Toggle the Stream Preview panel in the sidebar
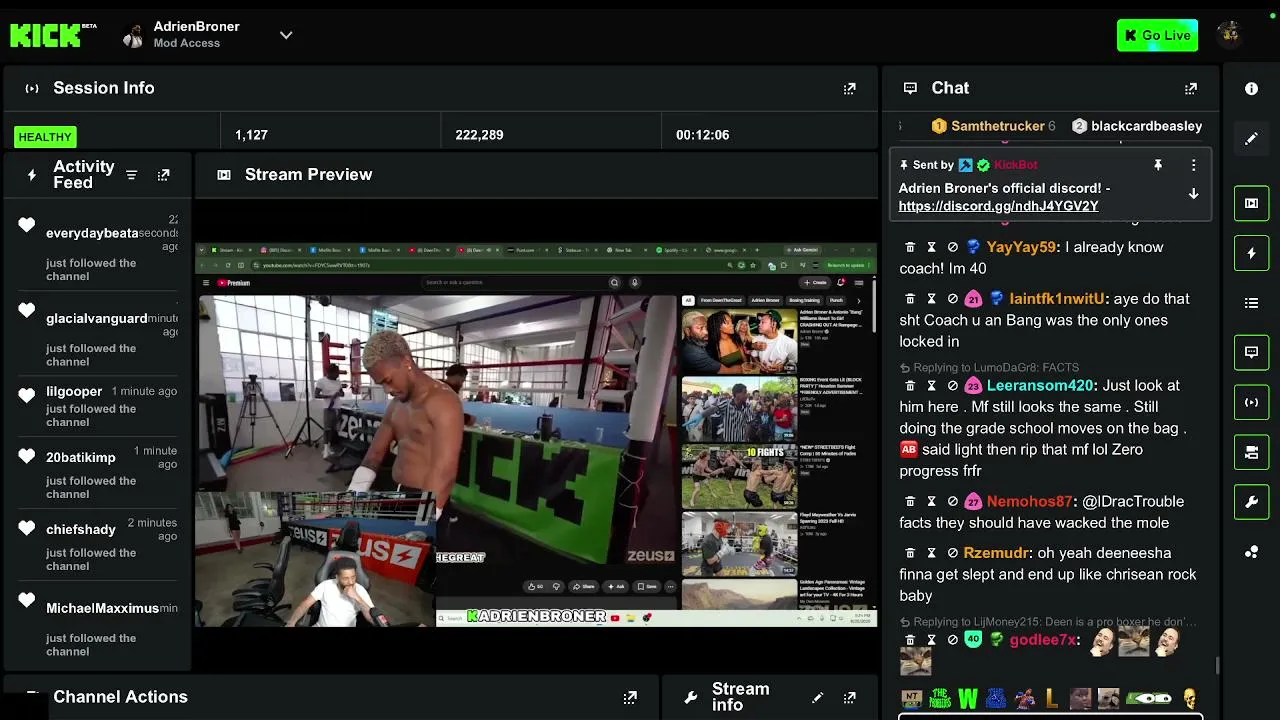This screenshot has height=720, width=1280. [1251, 203]
